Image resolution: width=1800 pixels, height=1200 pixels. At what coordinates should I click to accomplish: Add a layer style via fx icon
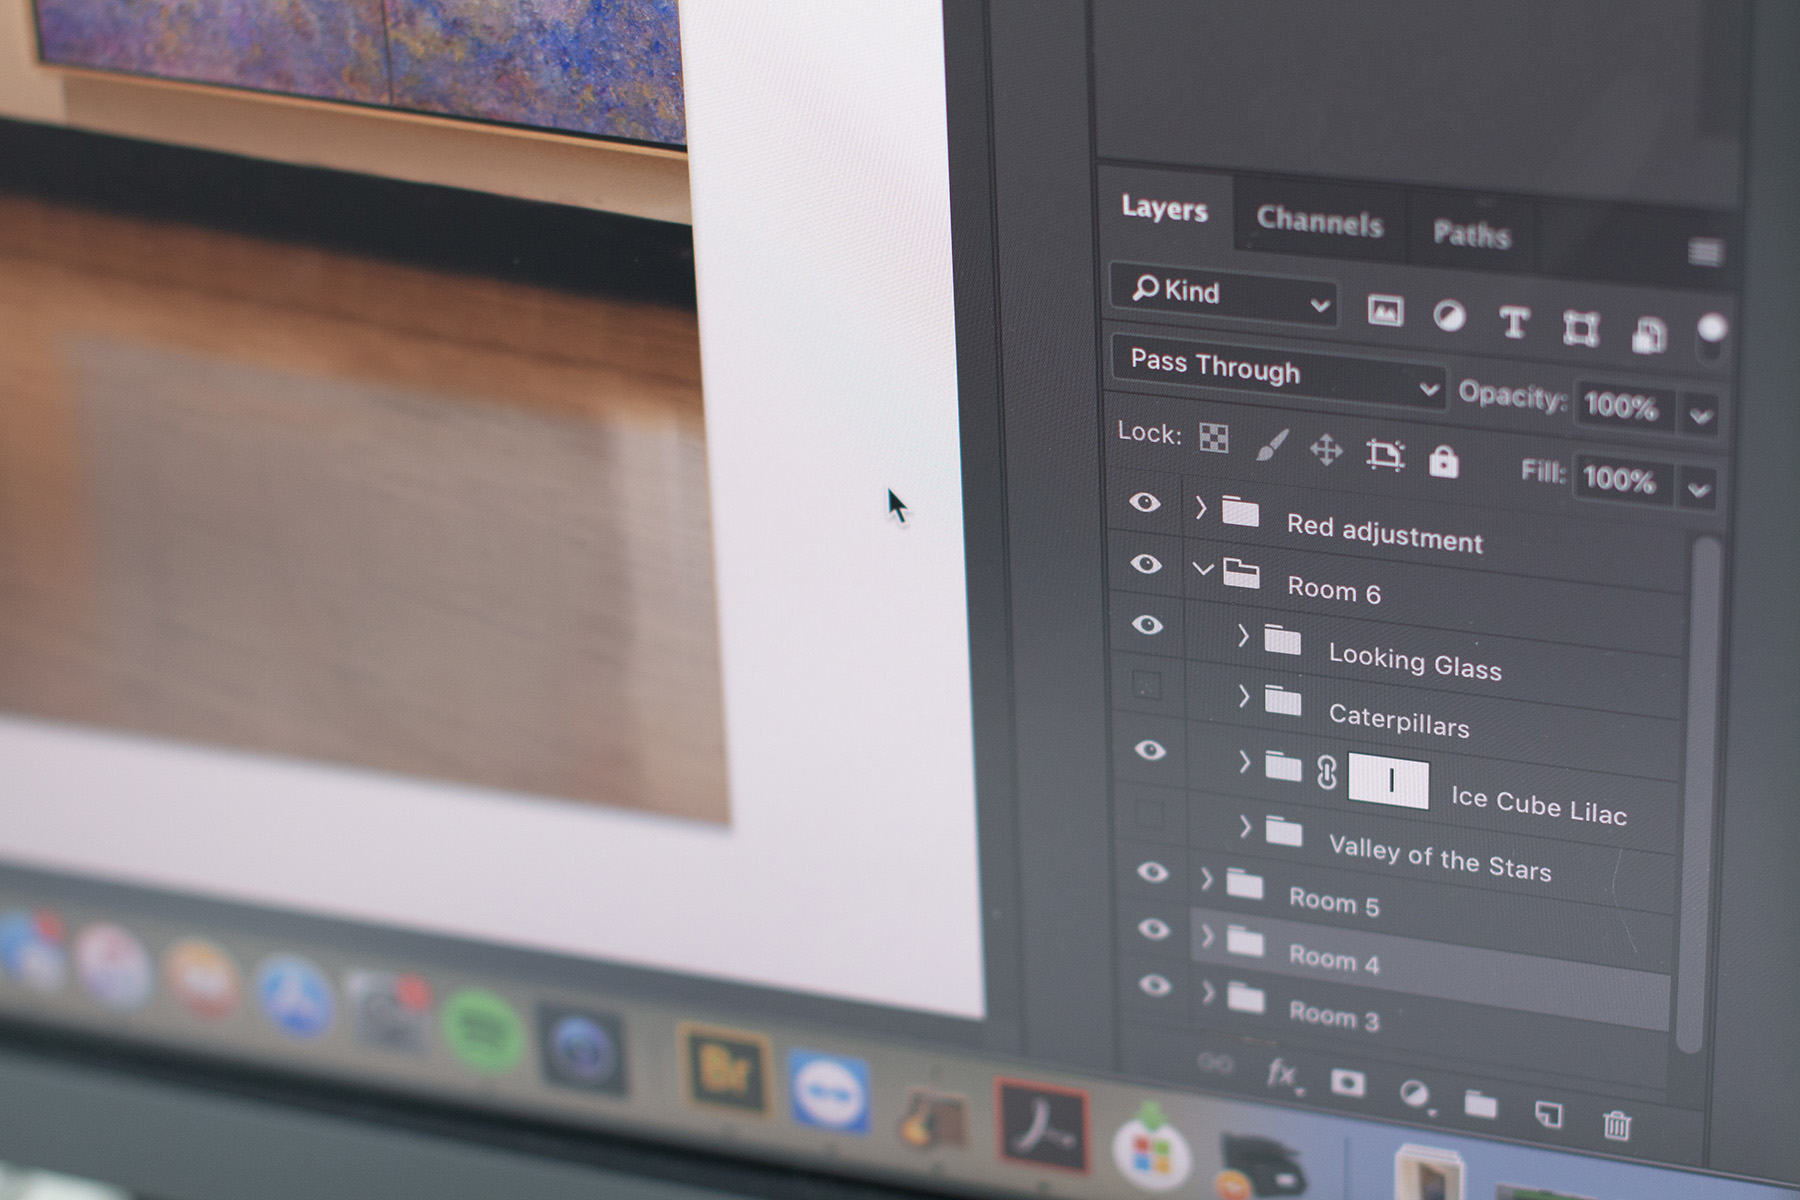pyautogui.click(x=1282, y=1075)
